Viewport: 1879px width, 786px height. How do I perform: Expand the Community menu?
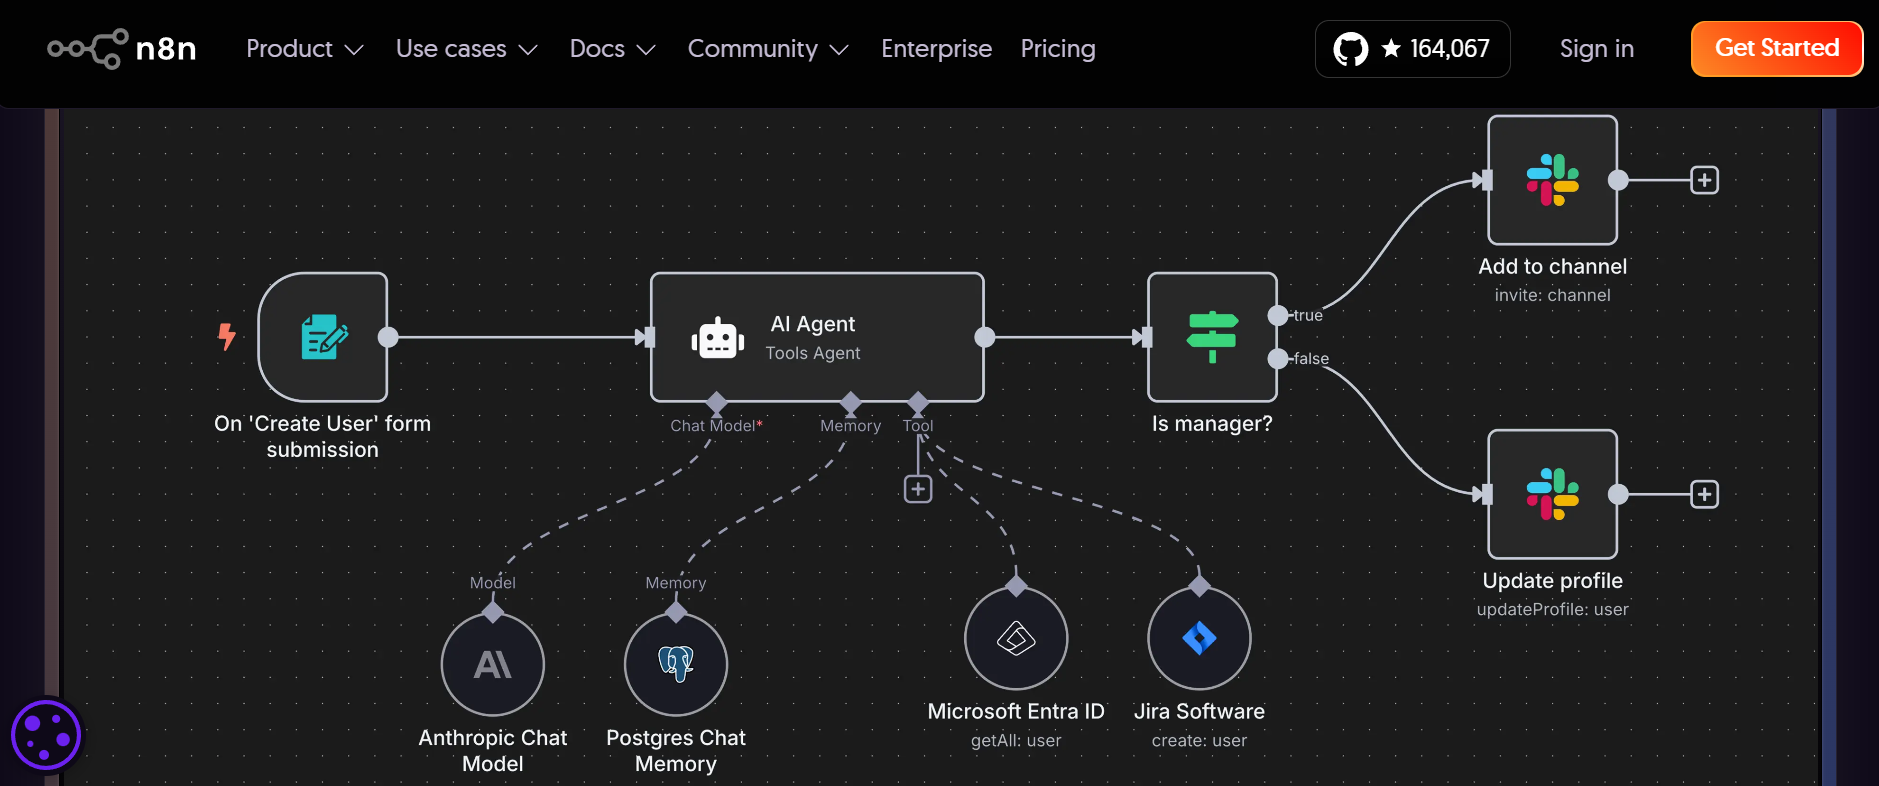[767, 48]
